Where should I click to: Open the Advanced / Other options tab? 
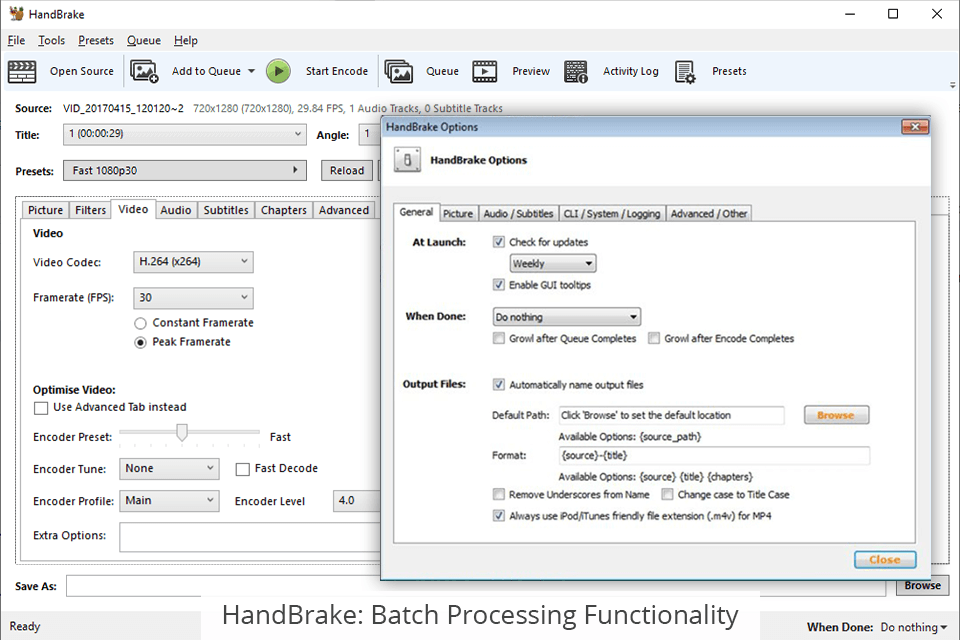pos(708,213)
